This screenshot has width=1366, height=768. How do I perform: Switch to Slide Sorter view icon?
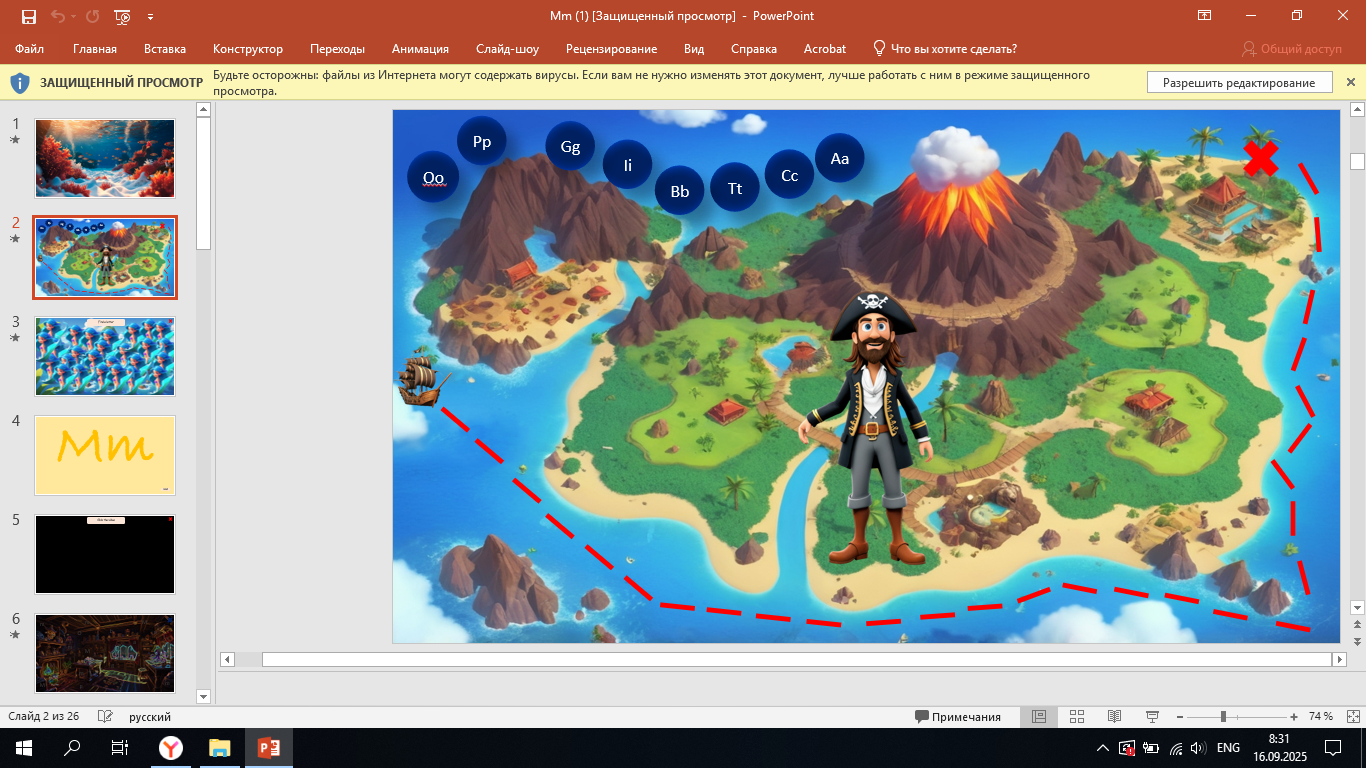point(1077,717)
